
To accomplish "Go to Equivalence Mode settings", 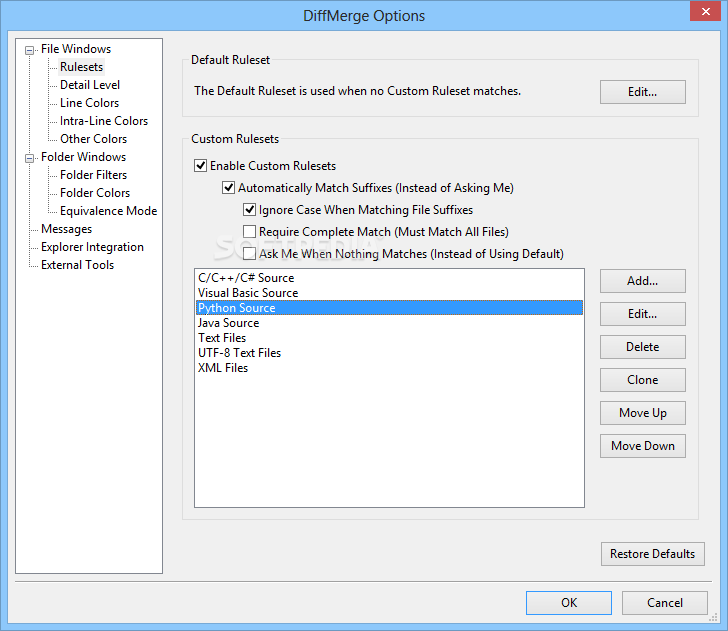I will [x=108, y=211].
